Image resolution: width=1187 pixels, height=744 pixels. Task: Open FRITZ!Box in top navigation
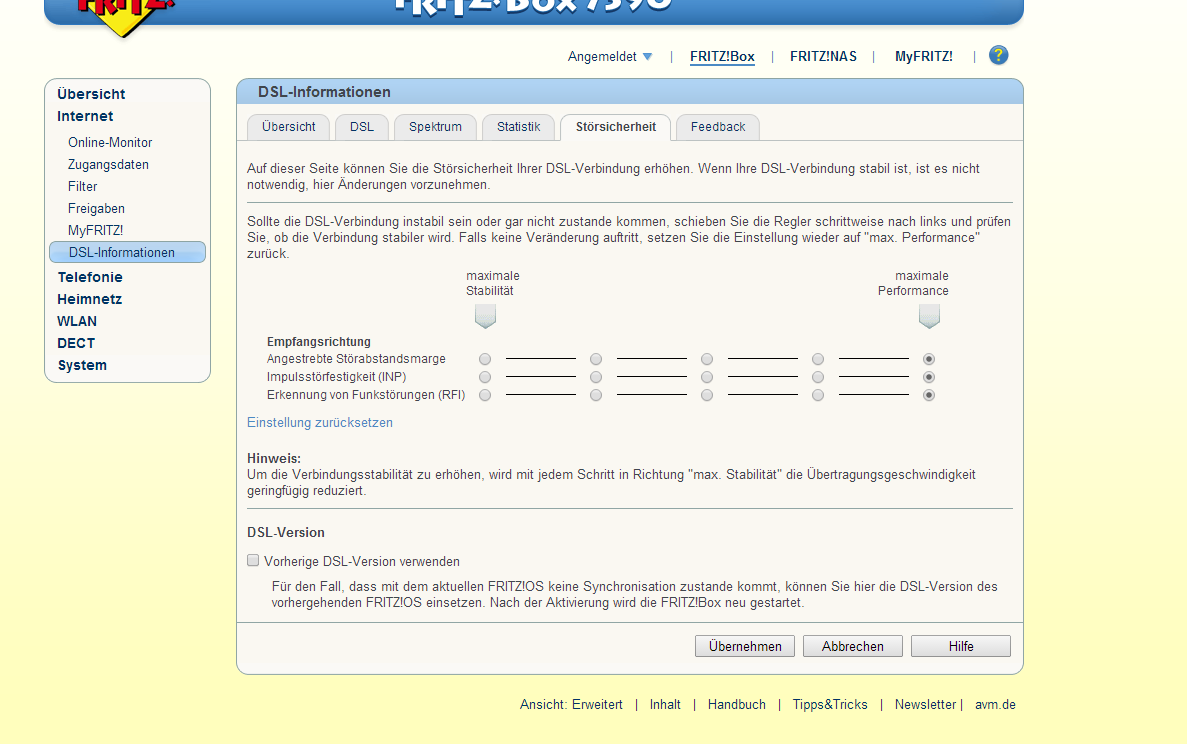[722, 57]
